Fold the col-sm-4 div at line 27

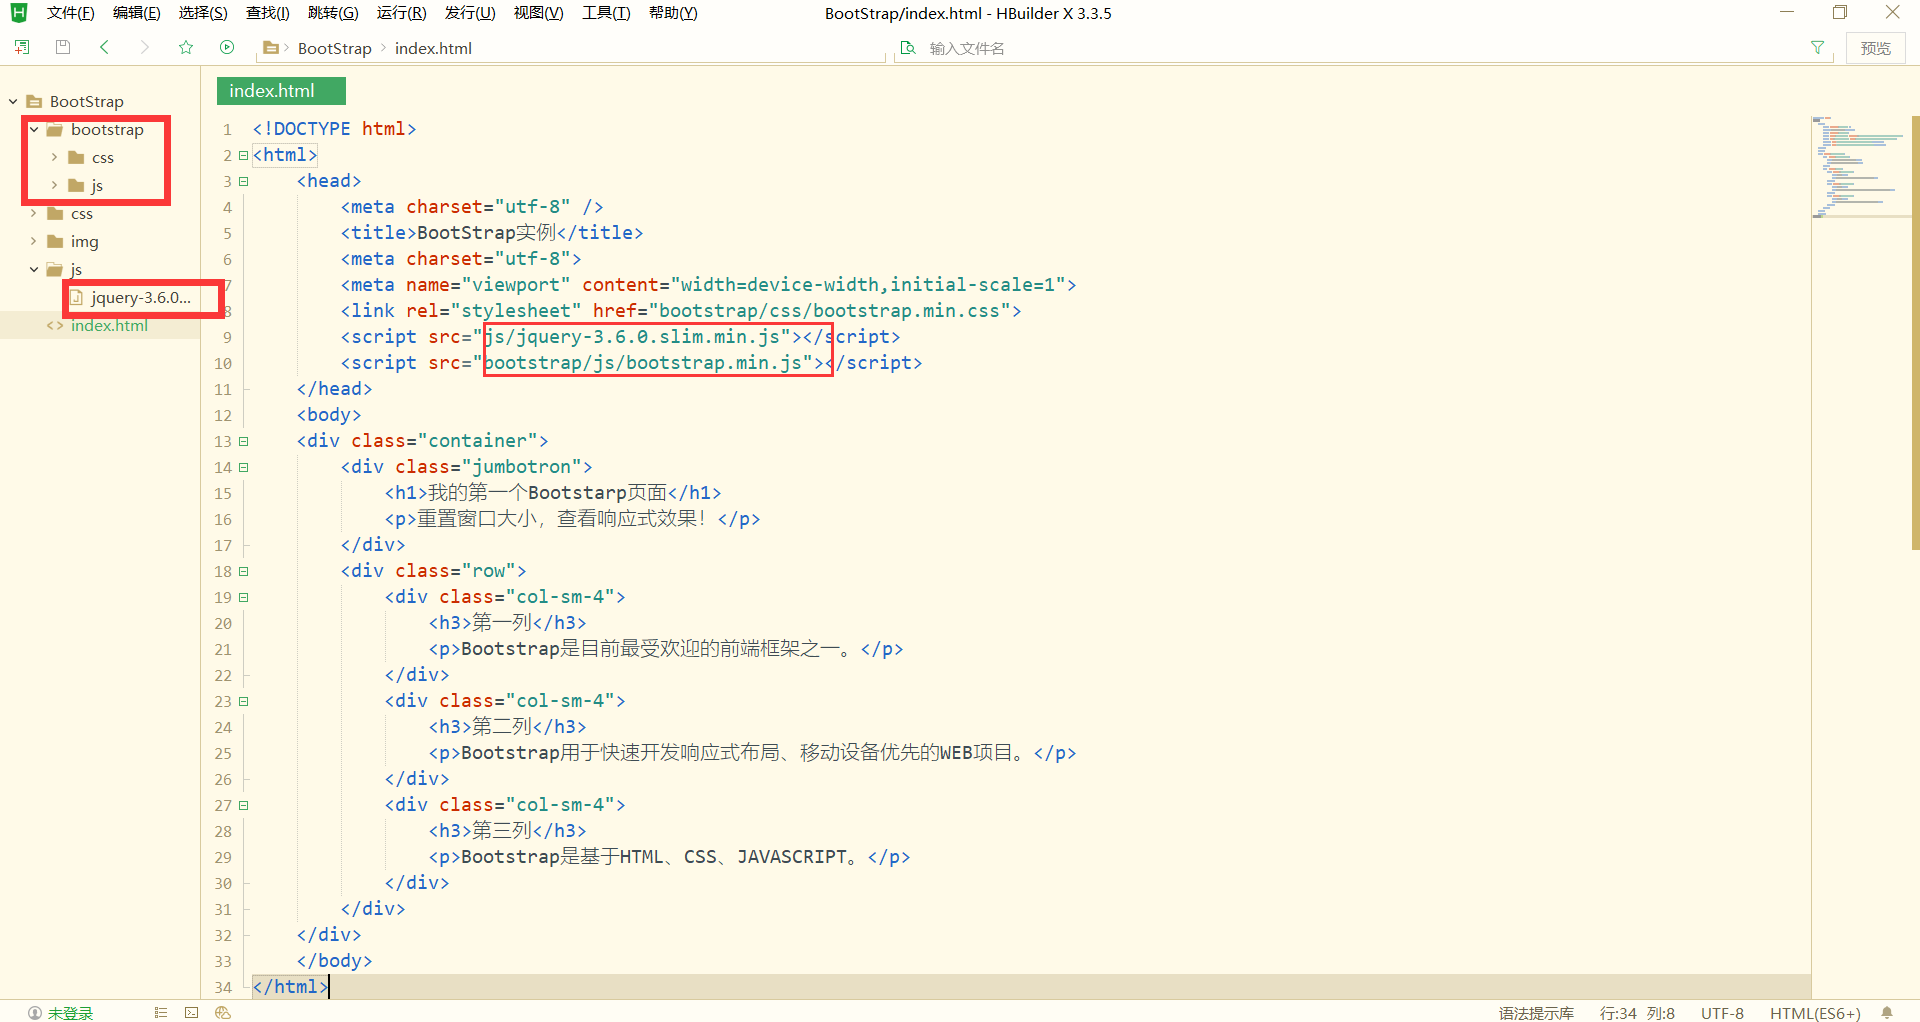pos(243,805)
